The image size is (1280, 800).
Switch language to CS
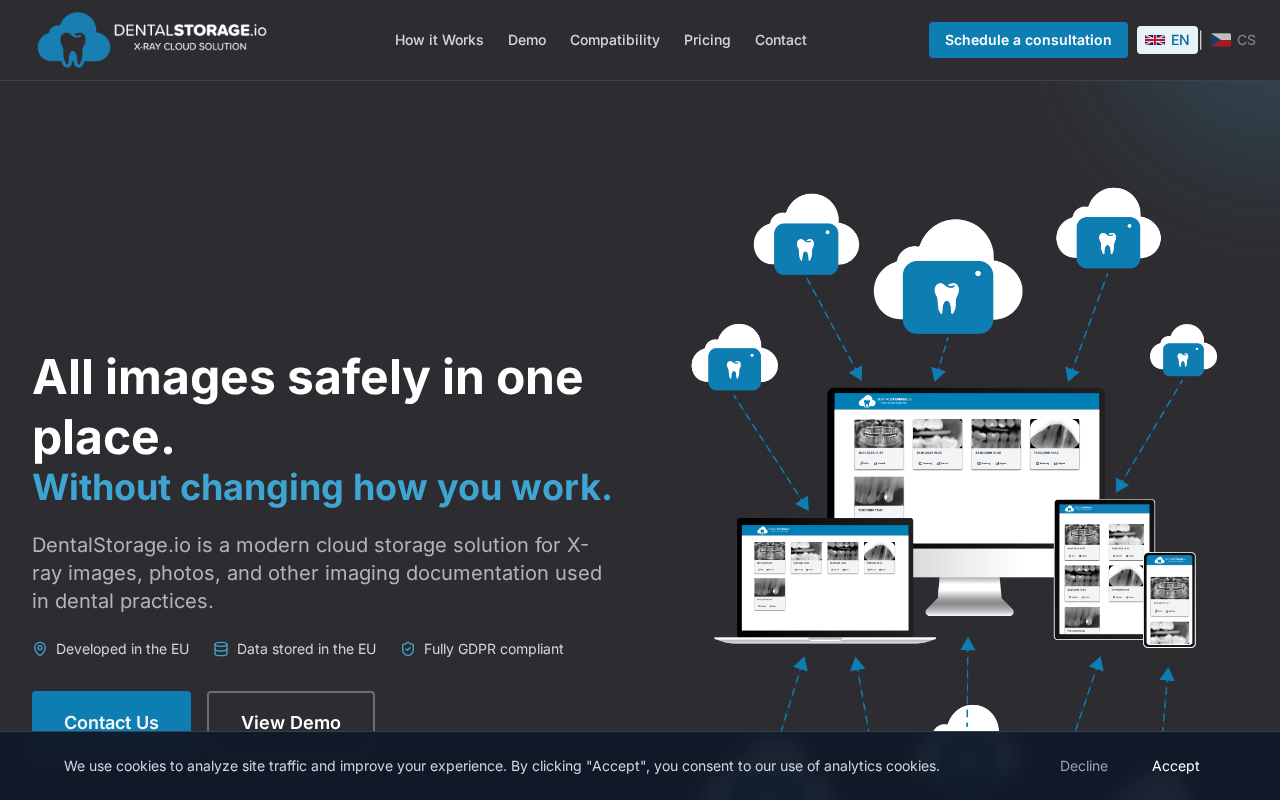tap(1233, 40)
